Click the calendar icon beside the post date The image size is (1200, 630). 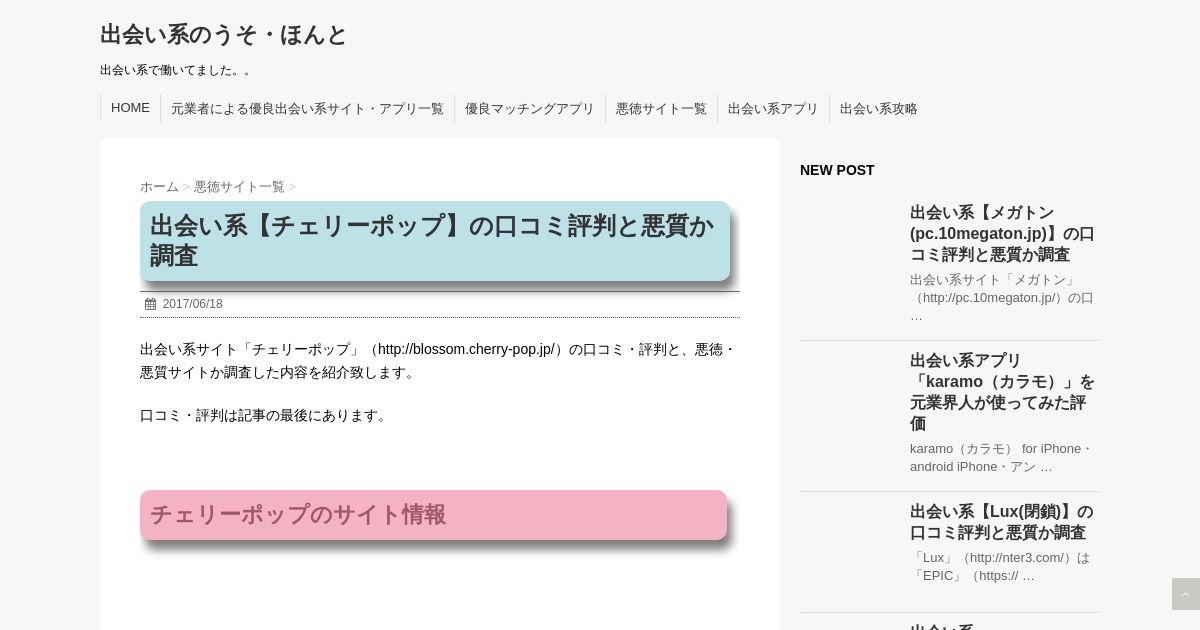click(150, 304)
